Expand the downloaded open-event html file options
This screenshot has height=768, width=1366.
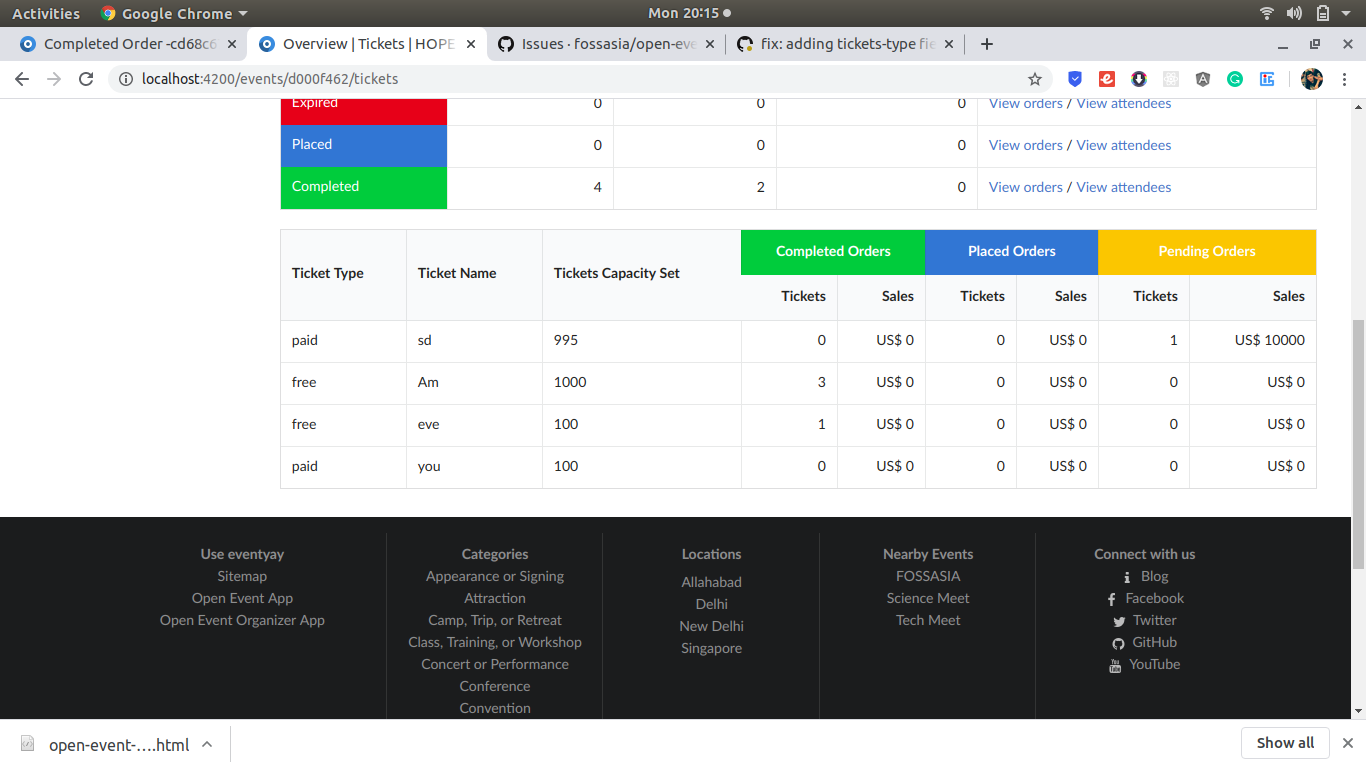coord(208,744)
